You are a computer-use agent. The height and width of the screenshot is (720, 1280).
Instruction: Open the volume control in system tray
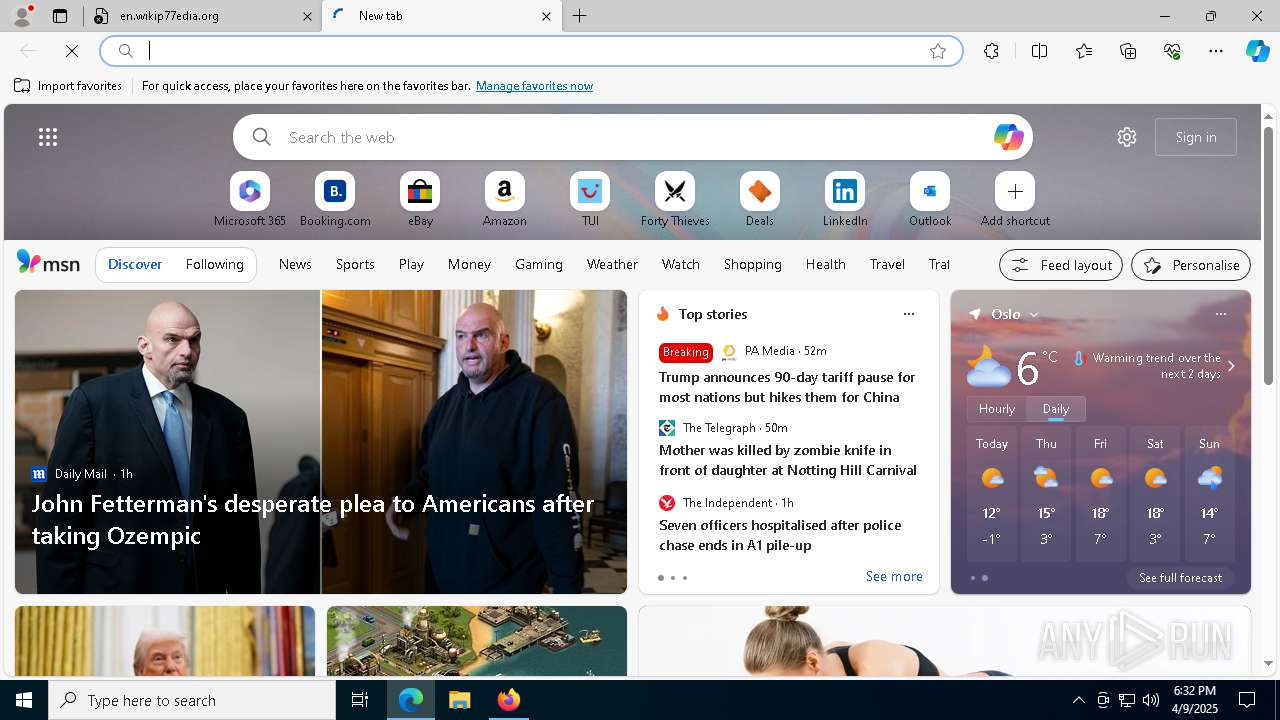coord(1151,700)
